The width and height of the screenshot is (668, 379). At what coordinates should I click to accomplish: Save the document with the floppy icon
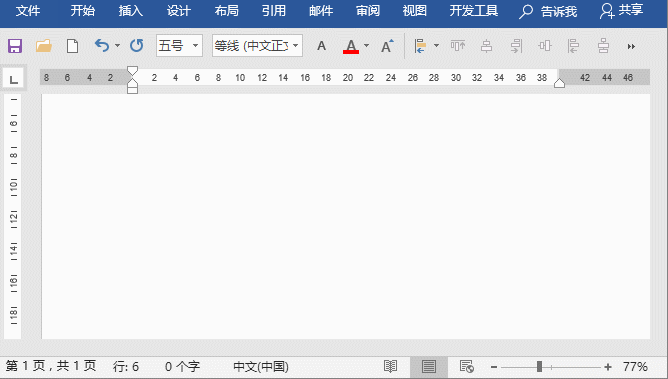(15, 46)
